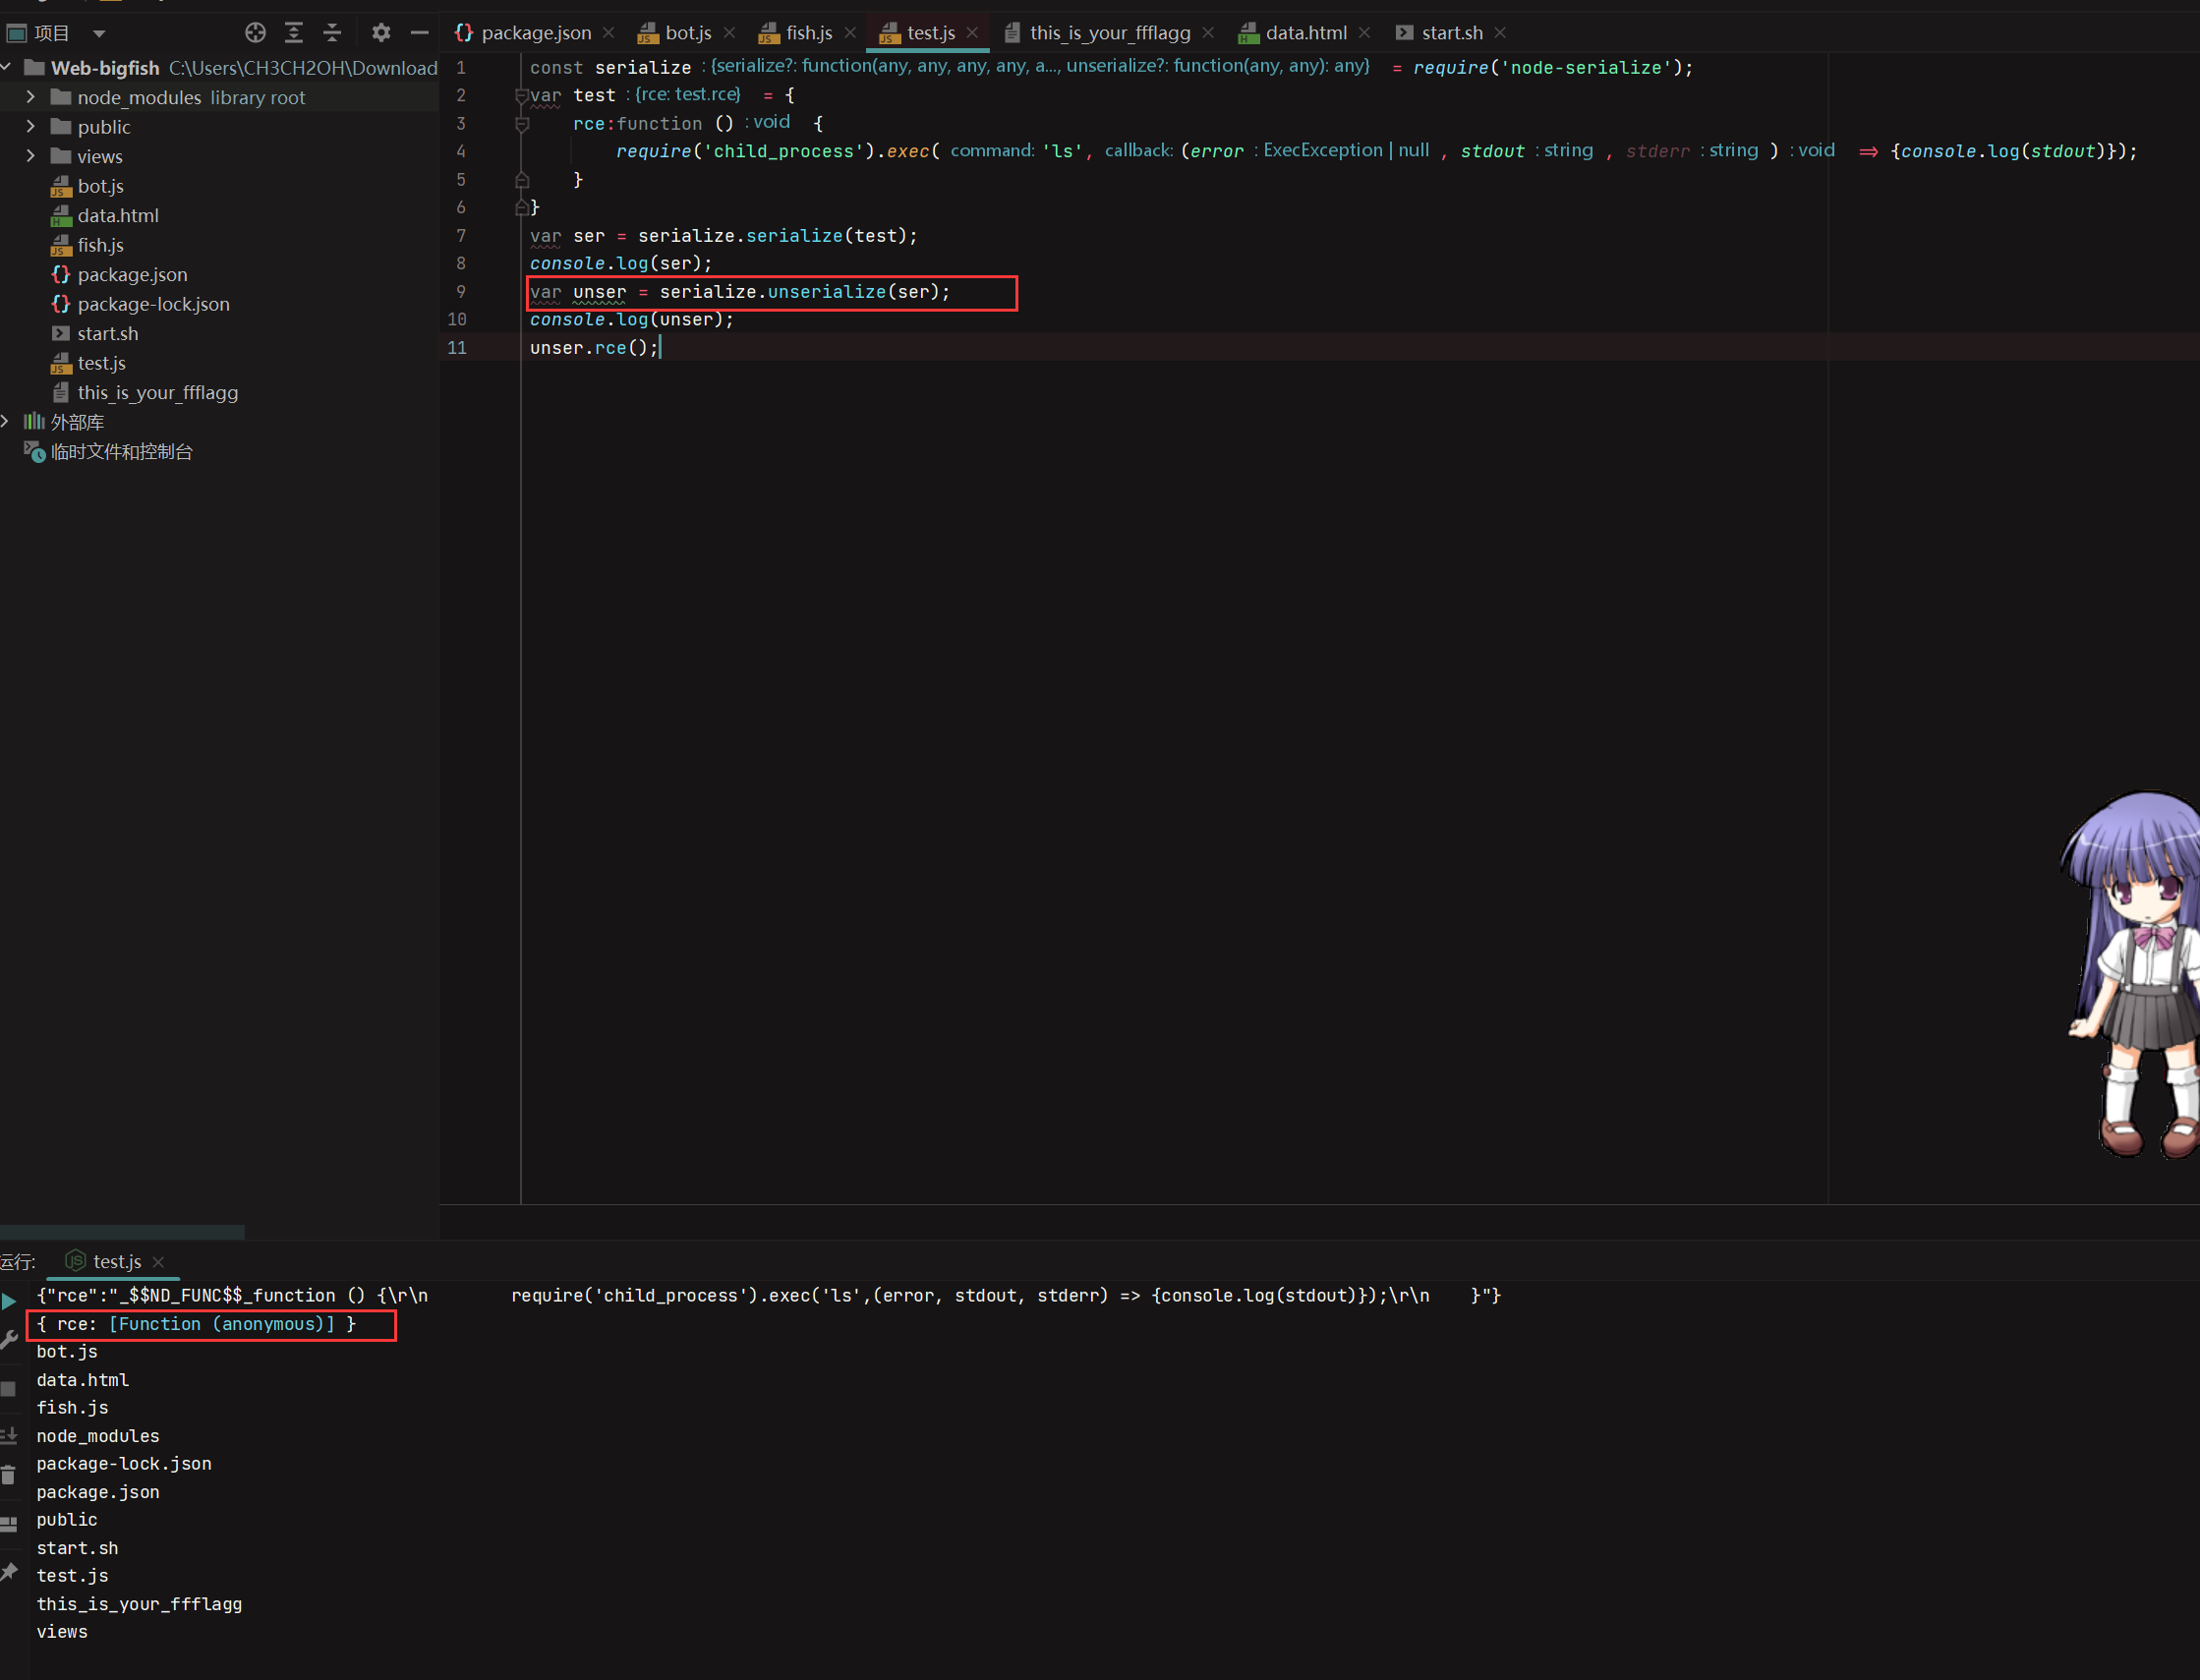Close the start.sh editor tab

(1500, 33)
